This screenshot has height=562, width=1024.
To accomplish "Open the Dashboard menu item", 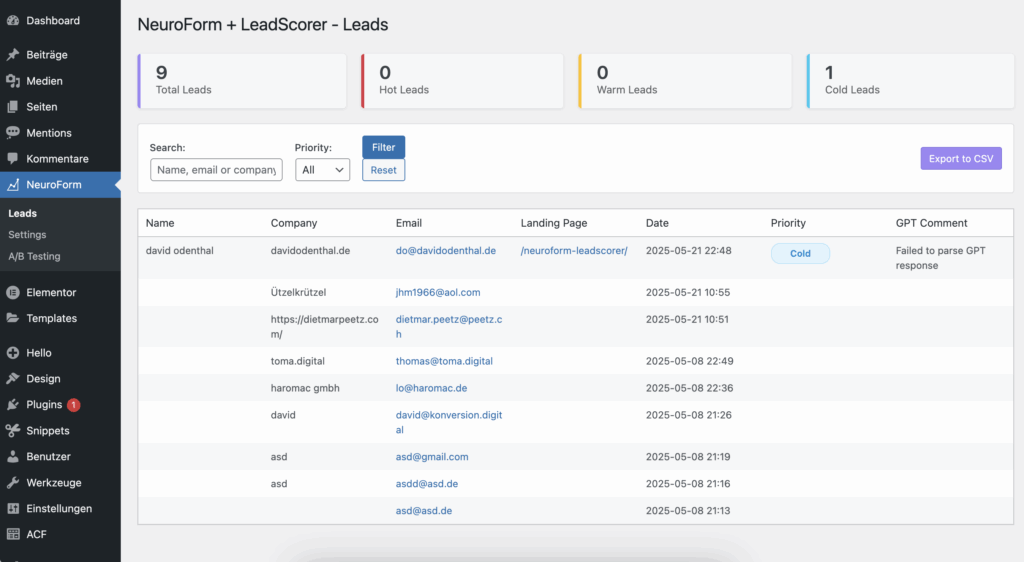I will point(60,20).
